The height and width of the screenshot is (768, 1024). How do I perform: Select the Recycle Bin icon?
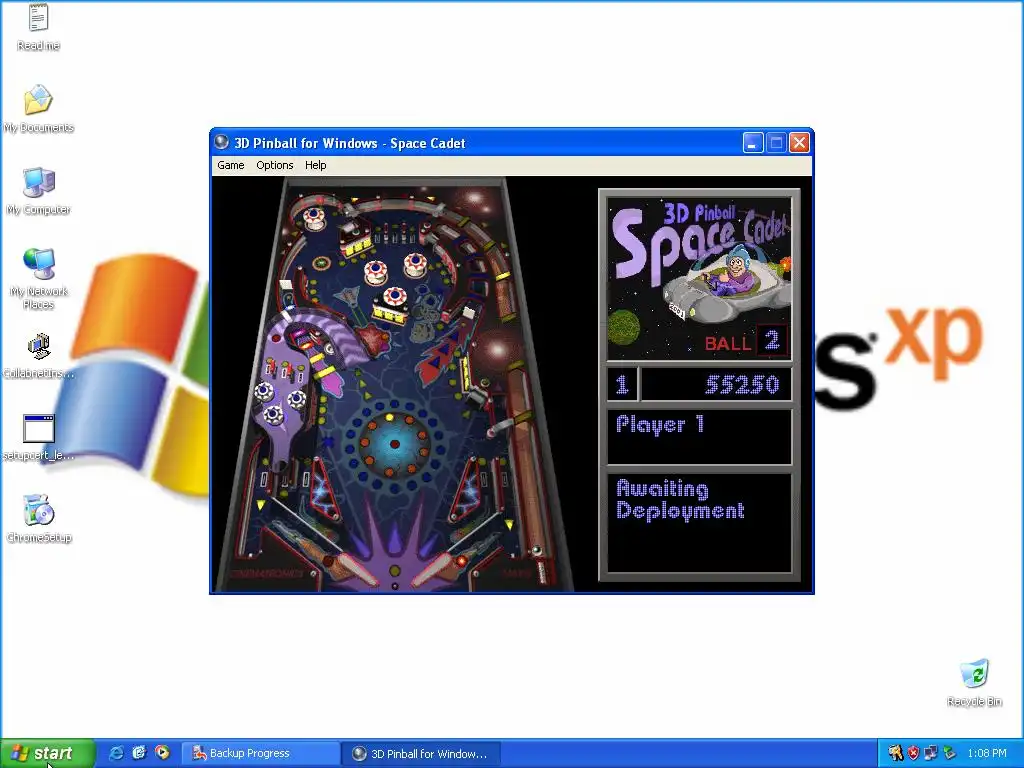[x=974, y=683]
